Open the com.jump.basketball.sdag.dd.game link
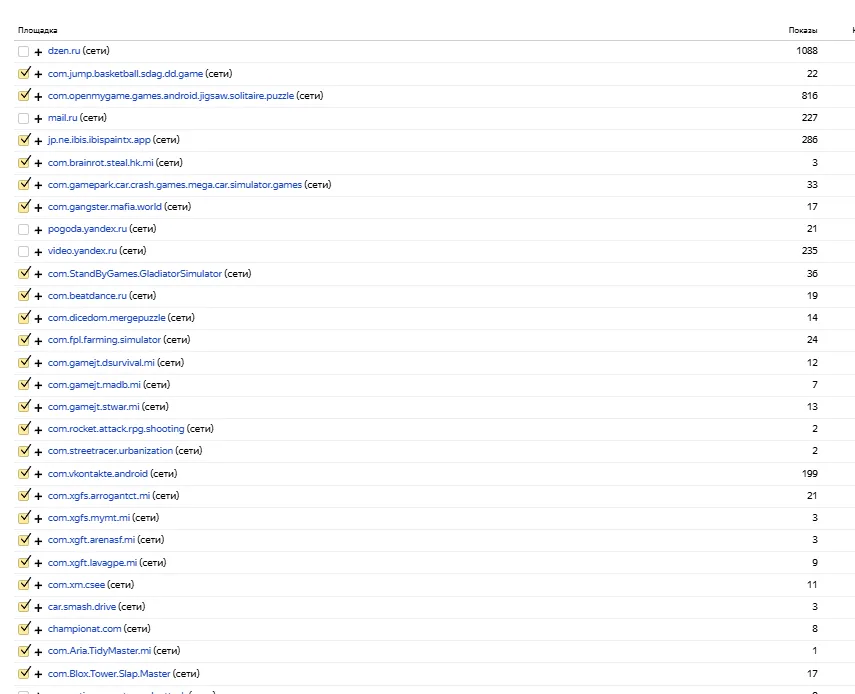855x694 pixels. point(125,74)
